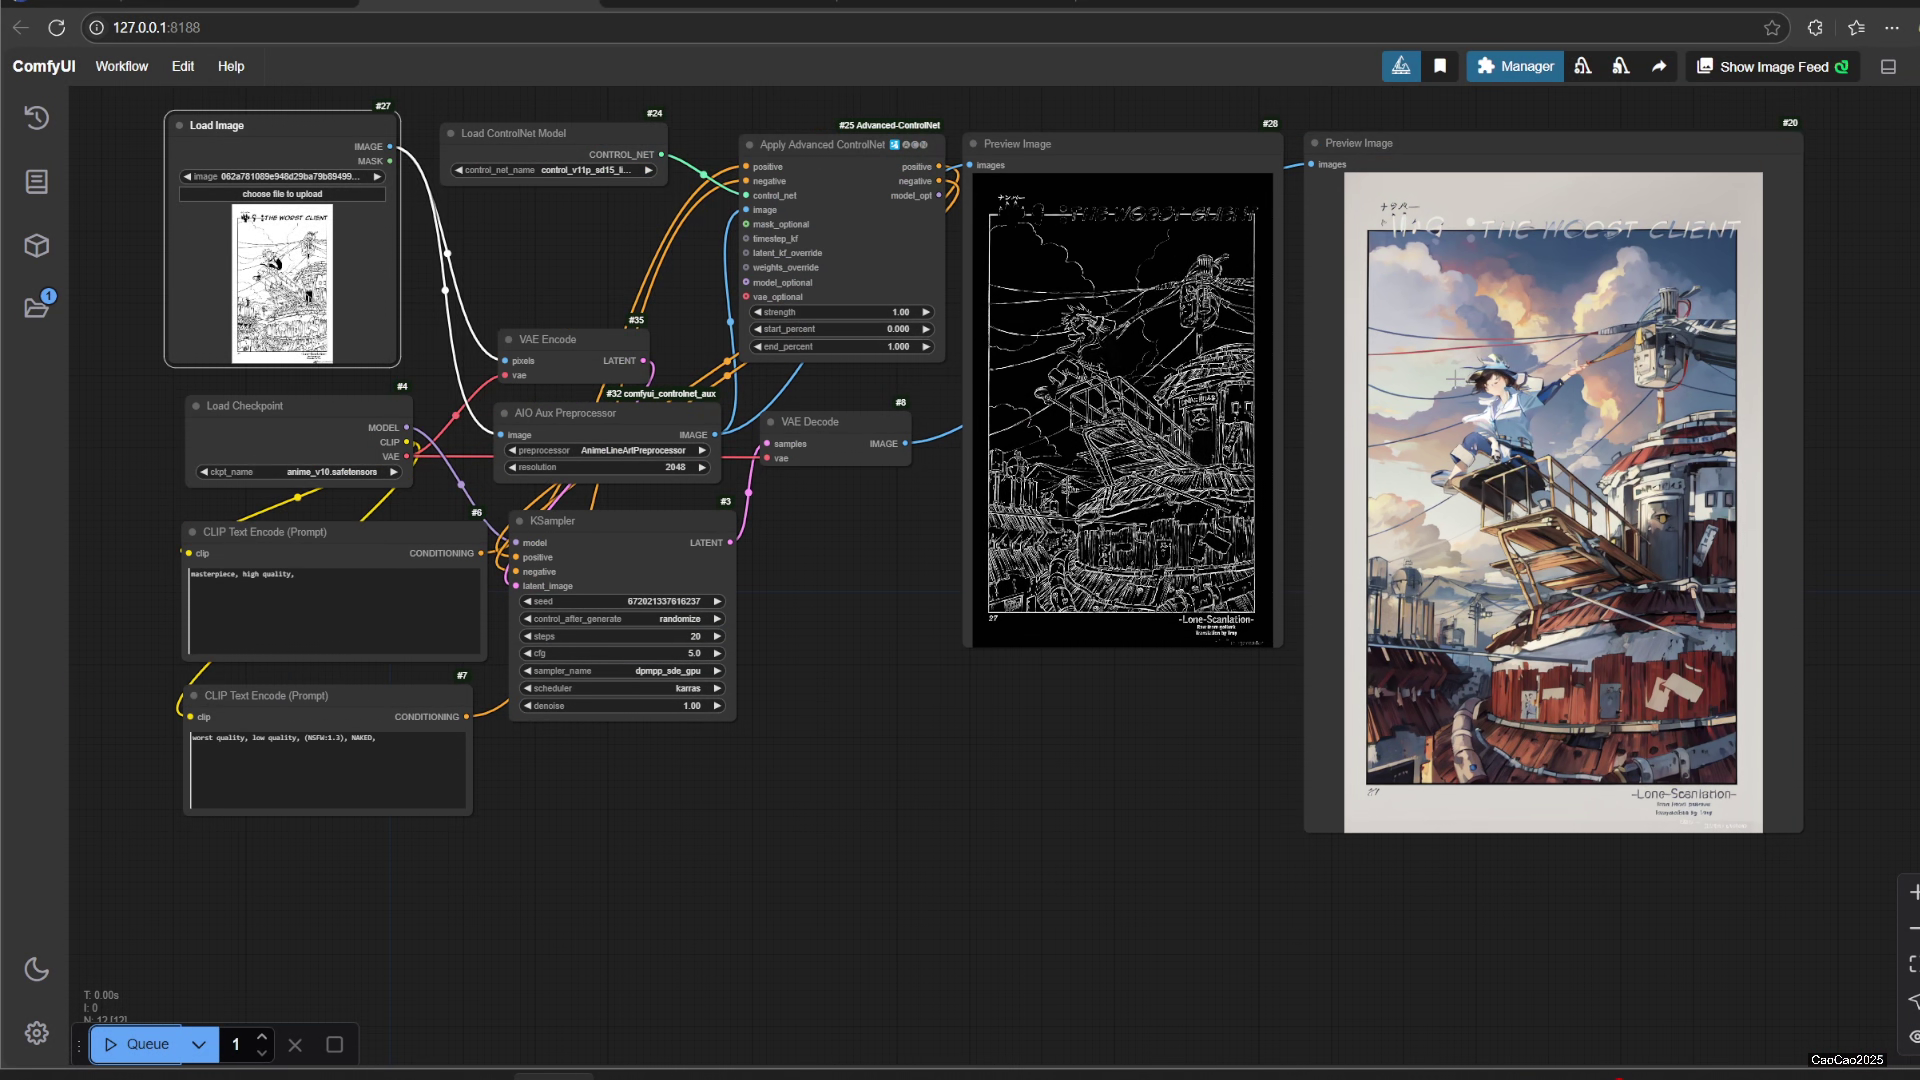Toggle the bottom panel icon

click(x=1888, y=66)
